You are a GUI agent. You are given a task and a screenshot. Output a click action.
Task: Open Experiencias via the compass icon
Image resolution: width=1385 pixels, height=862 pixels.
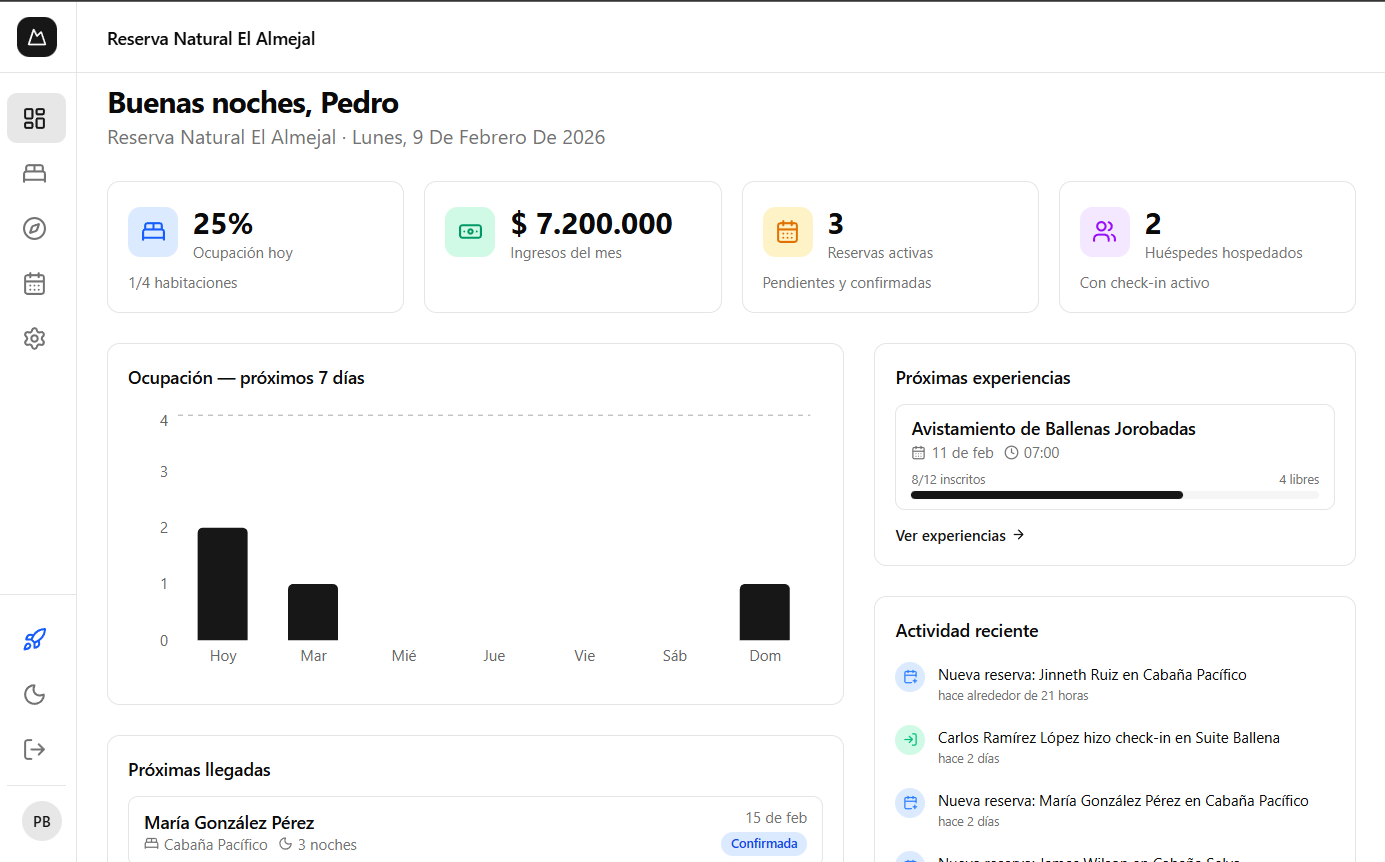[35, 228]
